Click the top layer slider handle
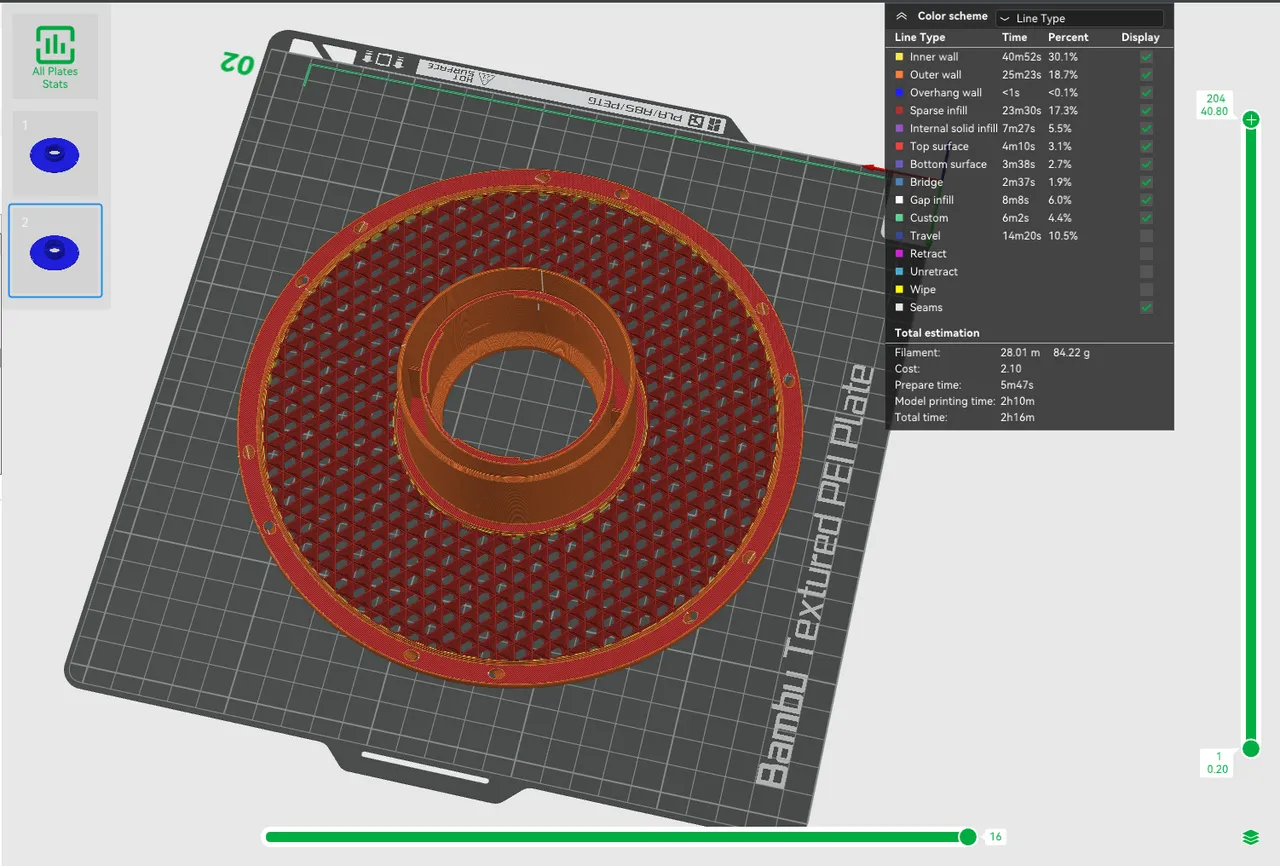The width and height of the screenshot is (1280, 866). coord(1251,119)
